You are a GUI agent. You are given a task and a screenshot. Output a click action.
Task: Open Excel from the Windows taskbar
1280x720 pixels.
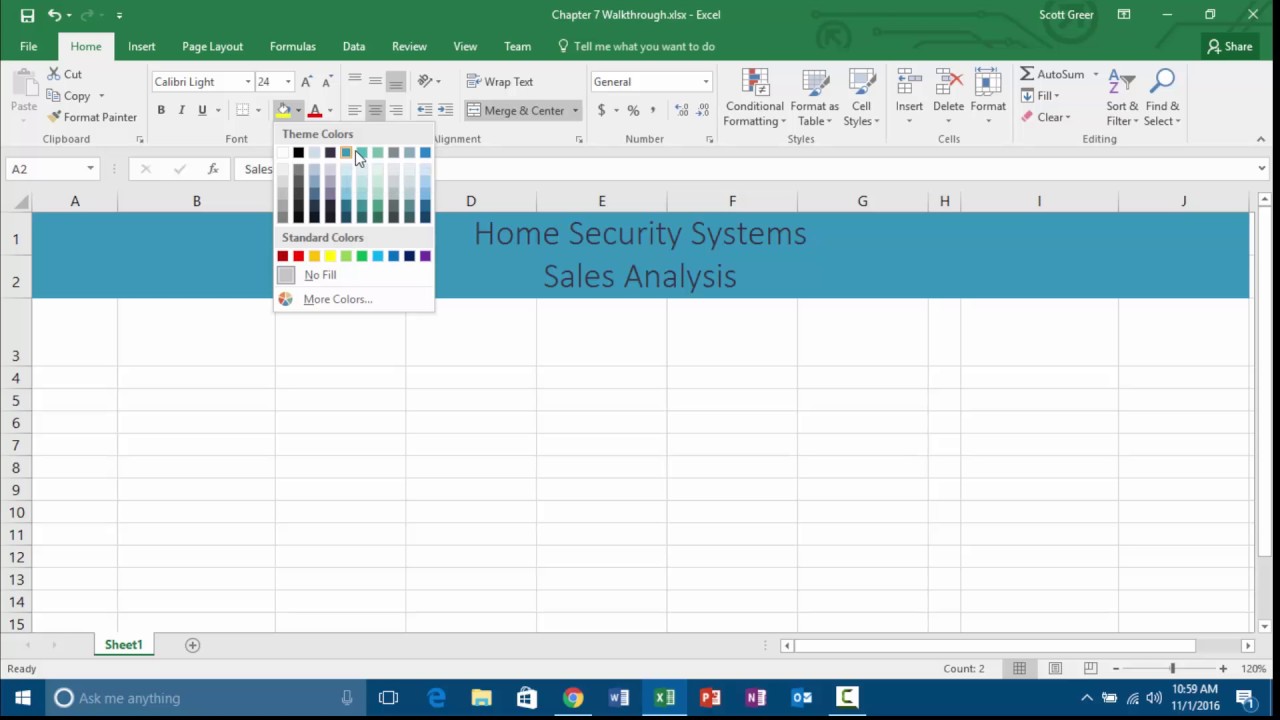click(x=664, y=698)
